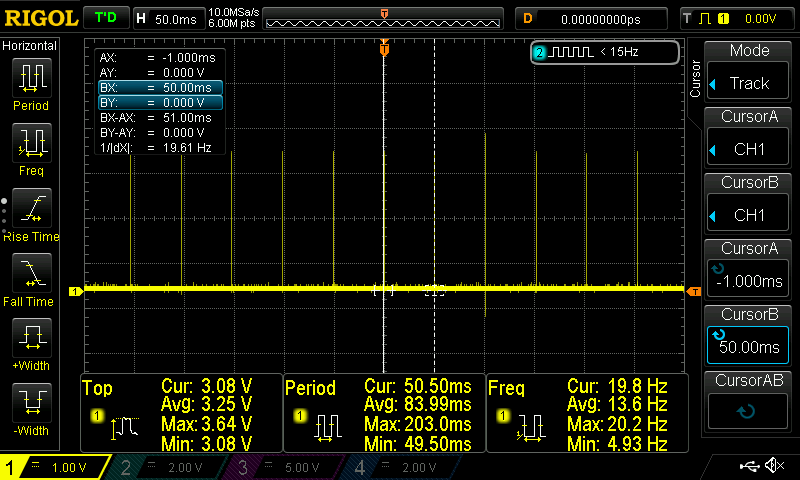800x480 pixels.
Task: Click the speaker mute icon
Action: coord(773,466)
